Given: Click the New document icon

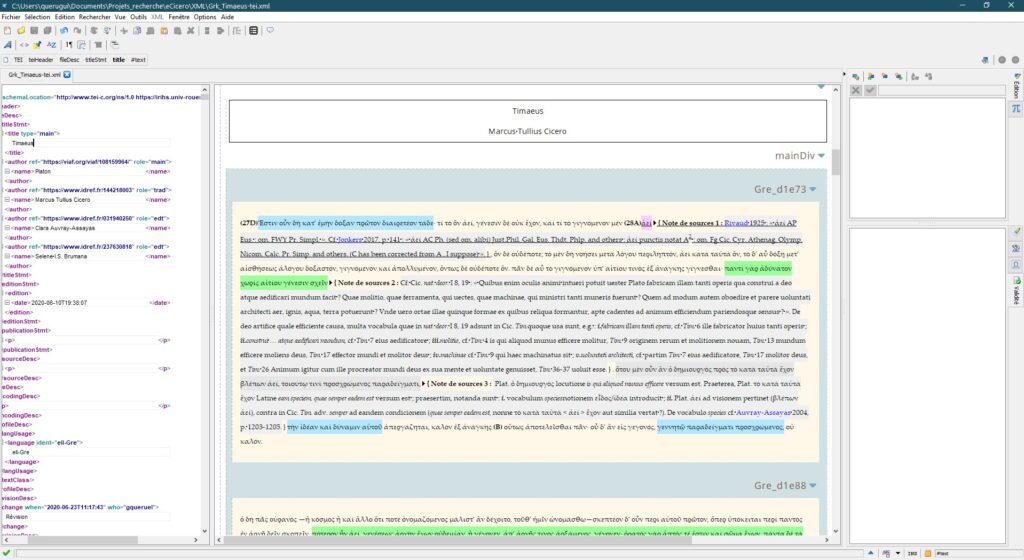Looking at the screenshot, I should click(x=7, y=31).
